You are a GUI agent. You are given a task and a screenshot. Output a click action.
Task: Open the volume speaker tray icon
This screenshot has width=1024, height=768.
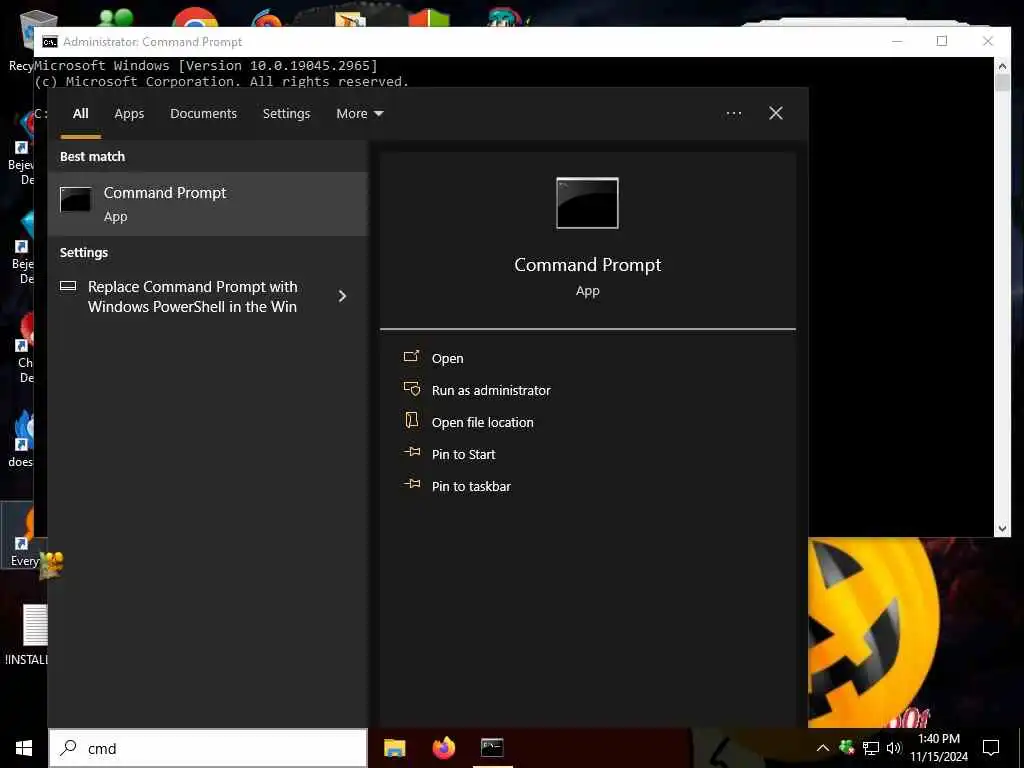[894, 748]
